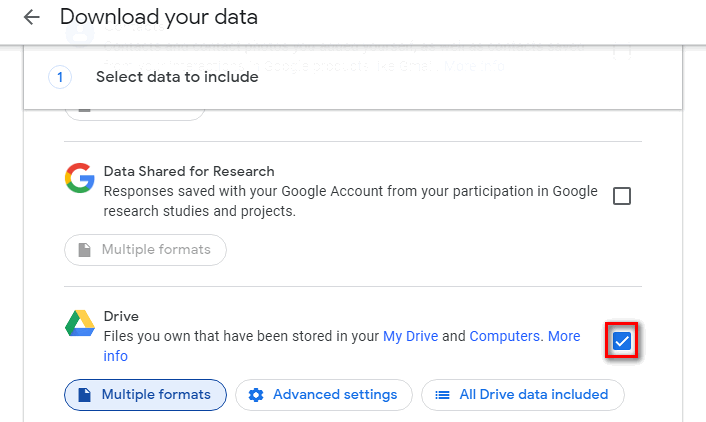Click the Google G logo
This screenshot has width=706, height=422.
pyautogui.click(x=80, y=178)
